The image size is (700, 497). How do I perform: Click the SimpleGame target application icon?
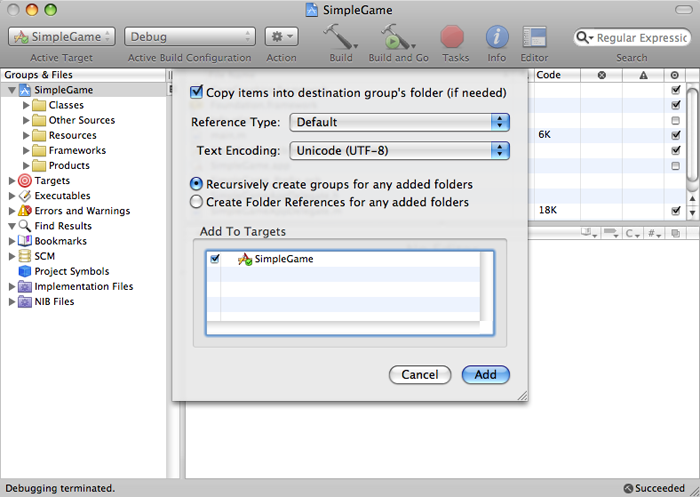245,259
